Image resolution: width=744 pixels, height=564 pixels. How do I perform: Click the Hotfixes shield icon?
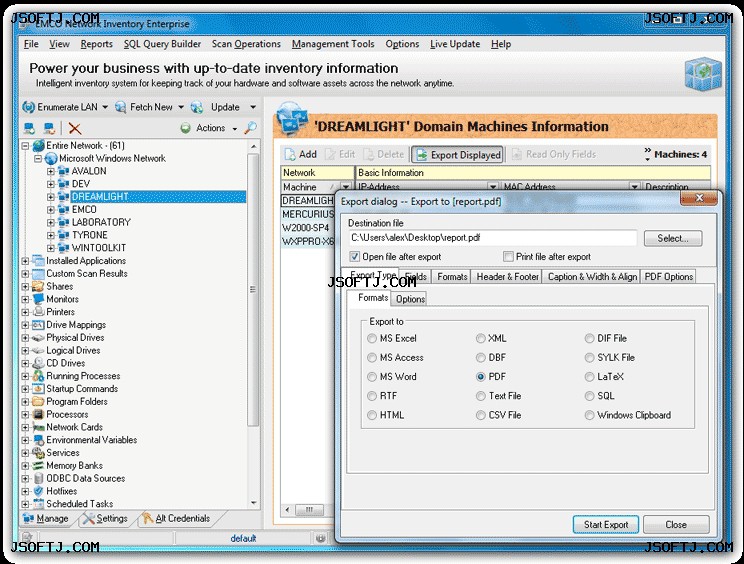pyautogui.click(x=38, y=491)
